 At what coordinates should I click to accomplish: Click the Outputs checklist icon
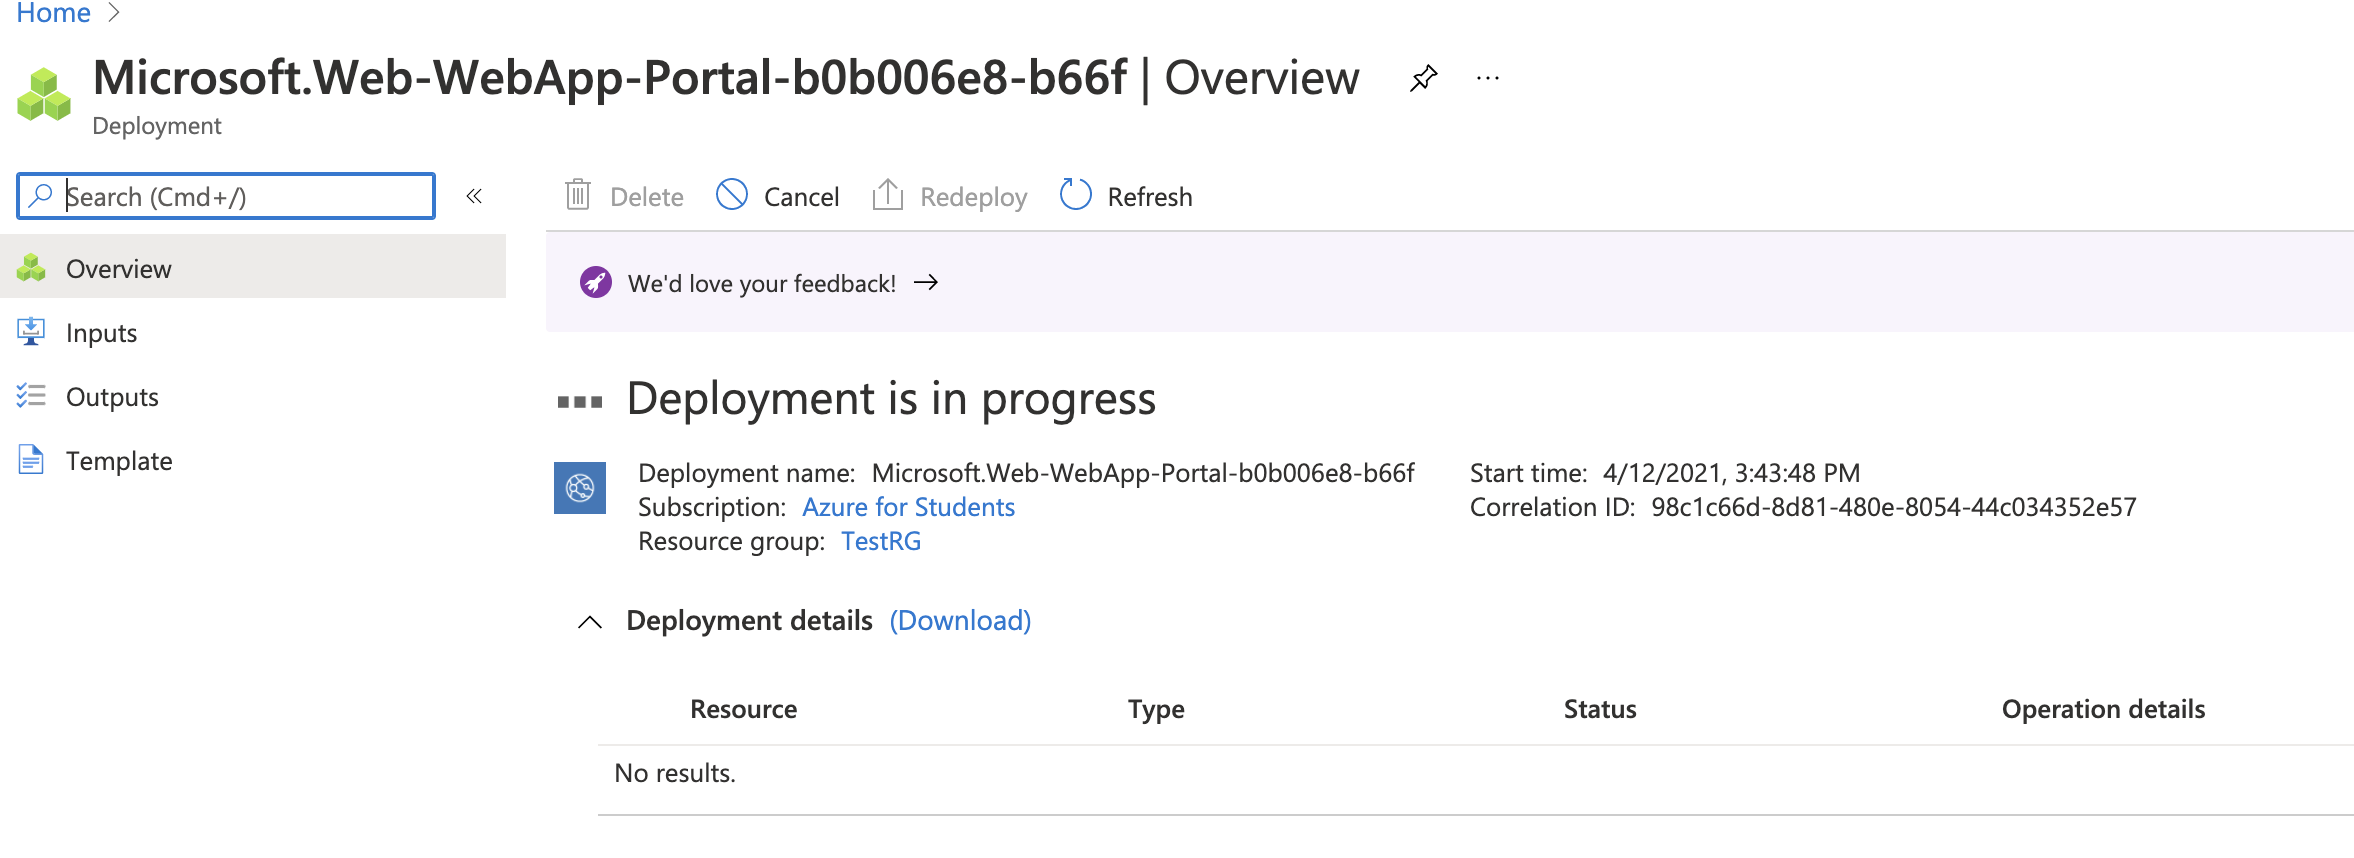(x=31, y=396)
